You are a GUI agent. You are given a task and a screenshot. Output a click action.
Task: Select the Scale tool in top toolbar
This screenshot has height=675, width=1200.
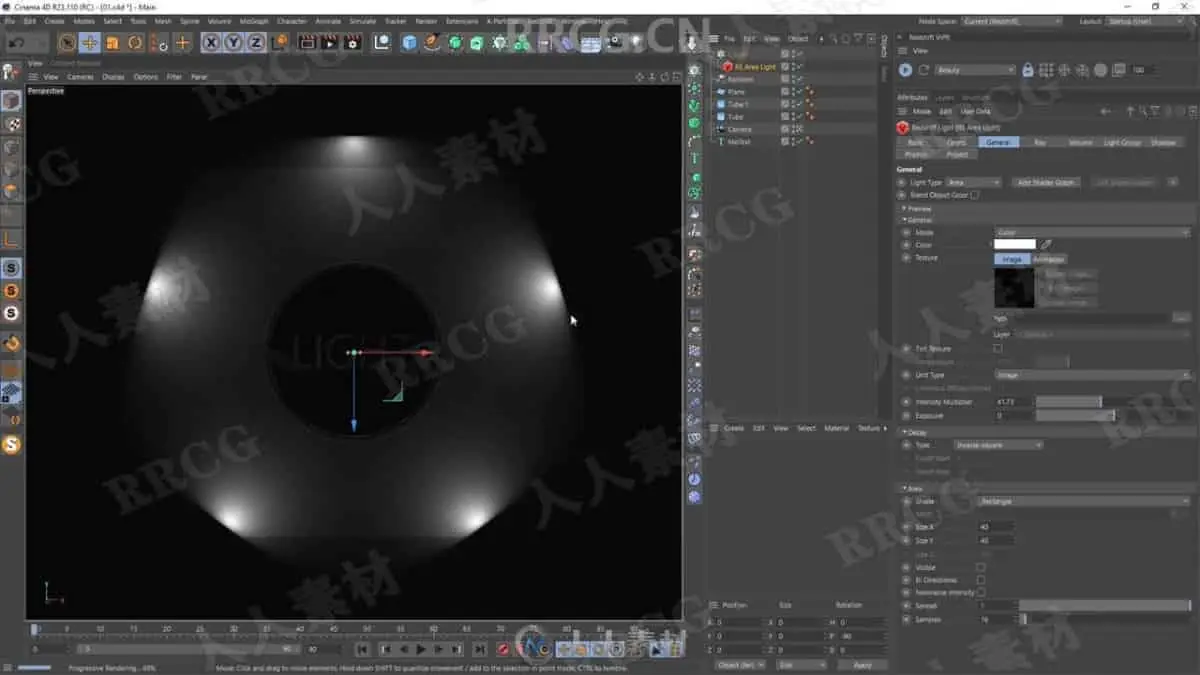pos(112,43)
